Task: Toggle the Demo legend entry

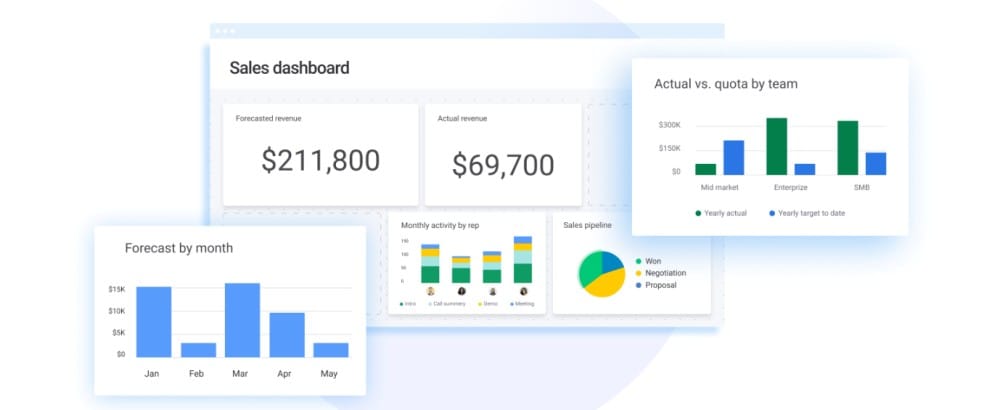Action: coord(489,304)
